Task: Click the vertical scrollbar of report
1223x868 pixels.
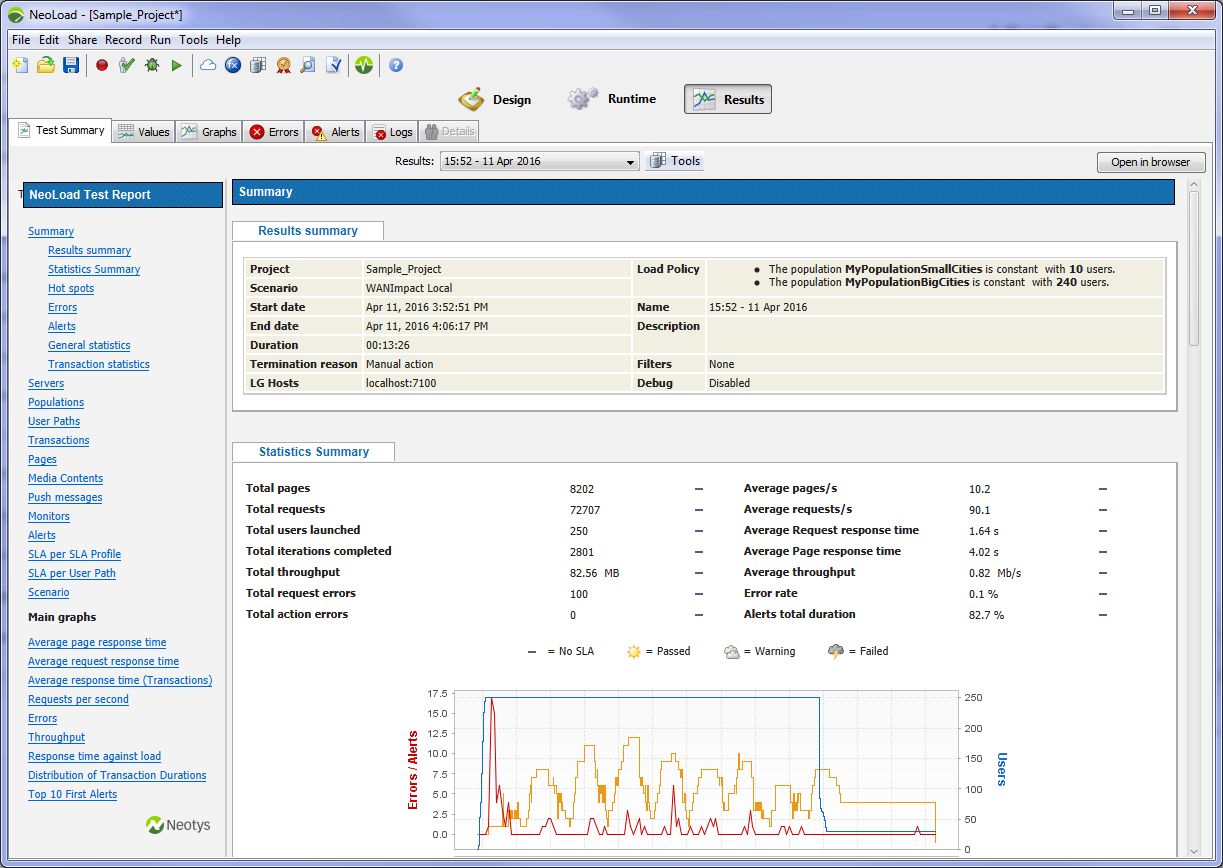Action: [x=1194, y=267]
